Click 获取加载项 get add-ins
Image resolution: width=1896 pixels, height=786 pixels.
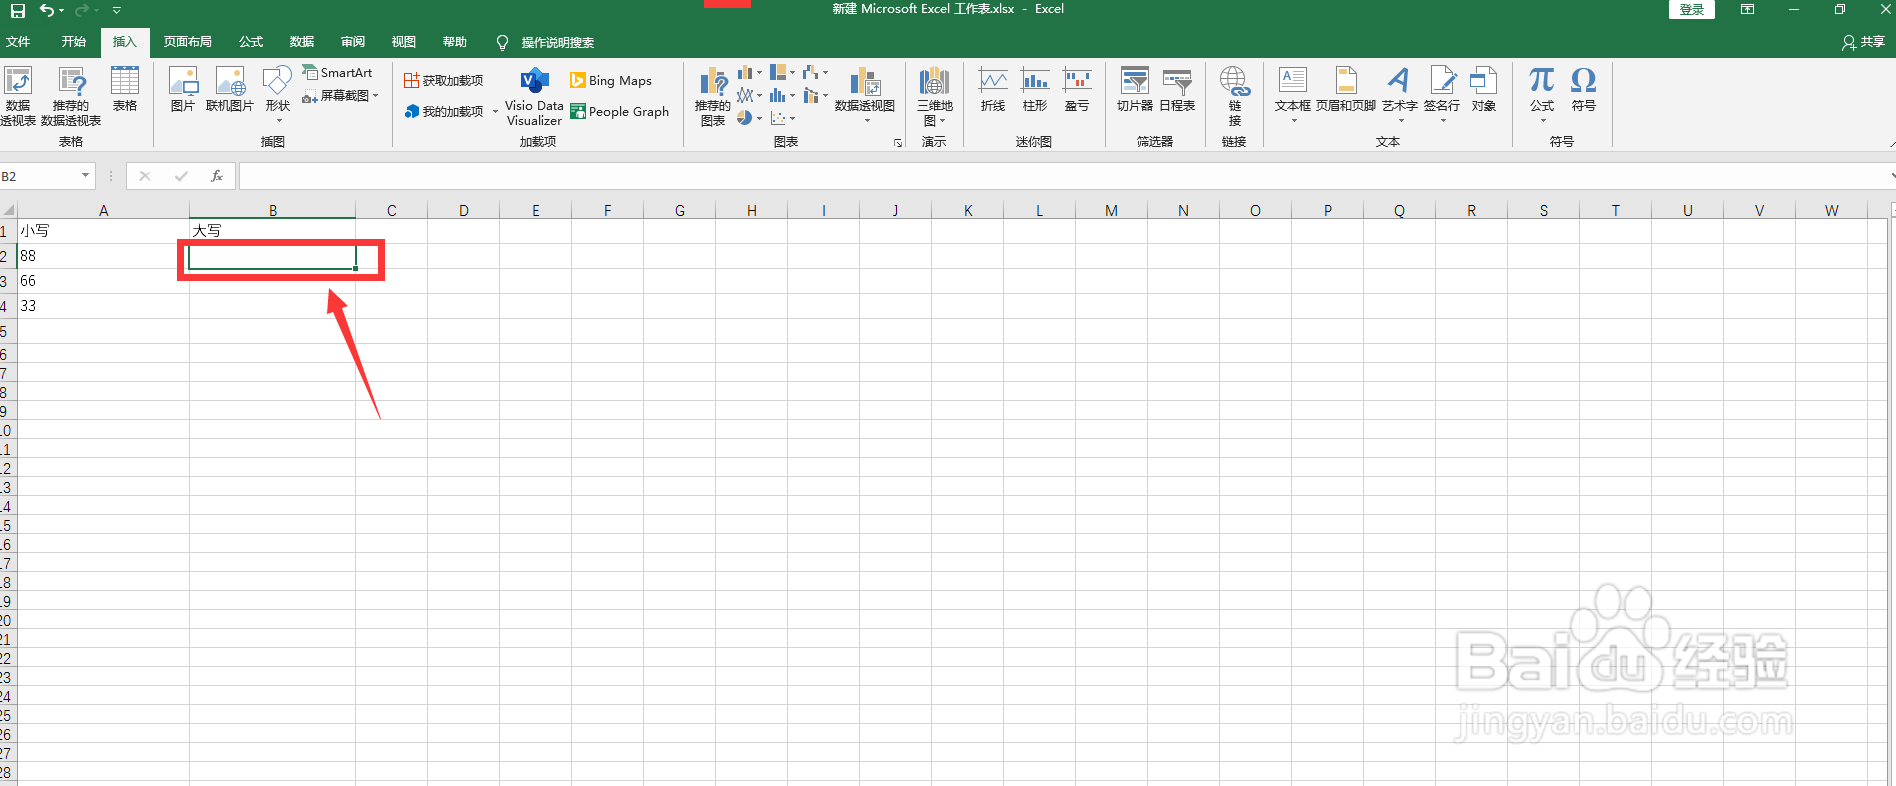click(443, 80)
